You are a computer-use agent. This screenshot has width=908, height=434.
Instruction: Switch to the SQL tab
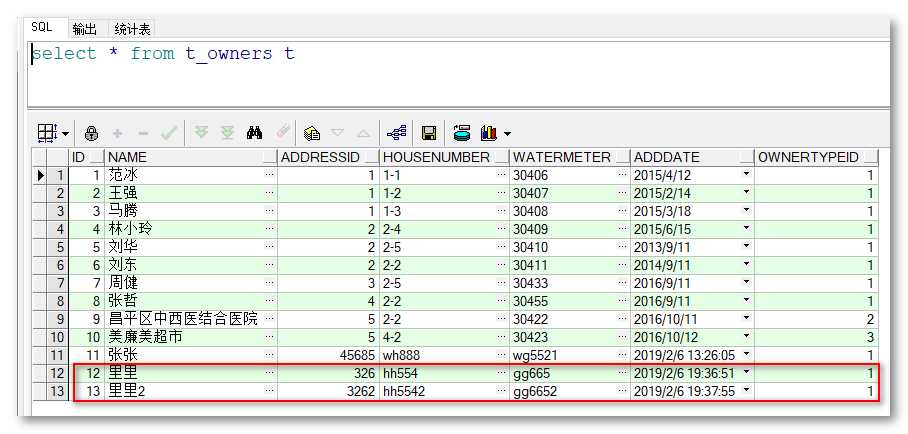point(42,27)
